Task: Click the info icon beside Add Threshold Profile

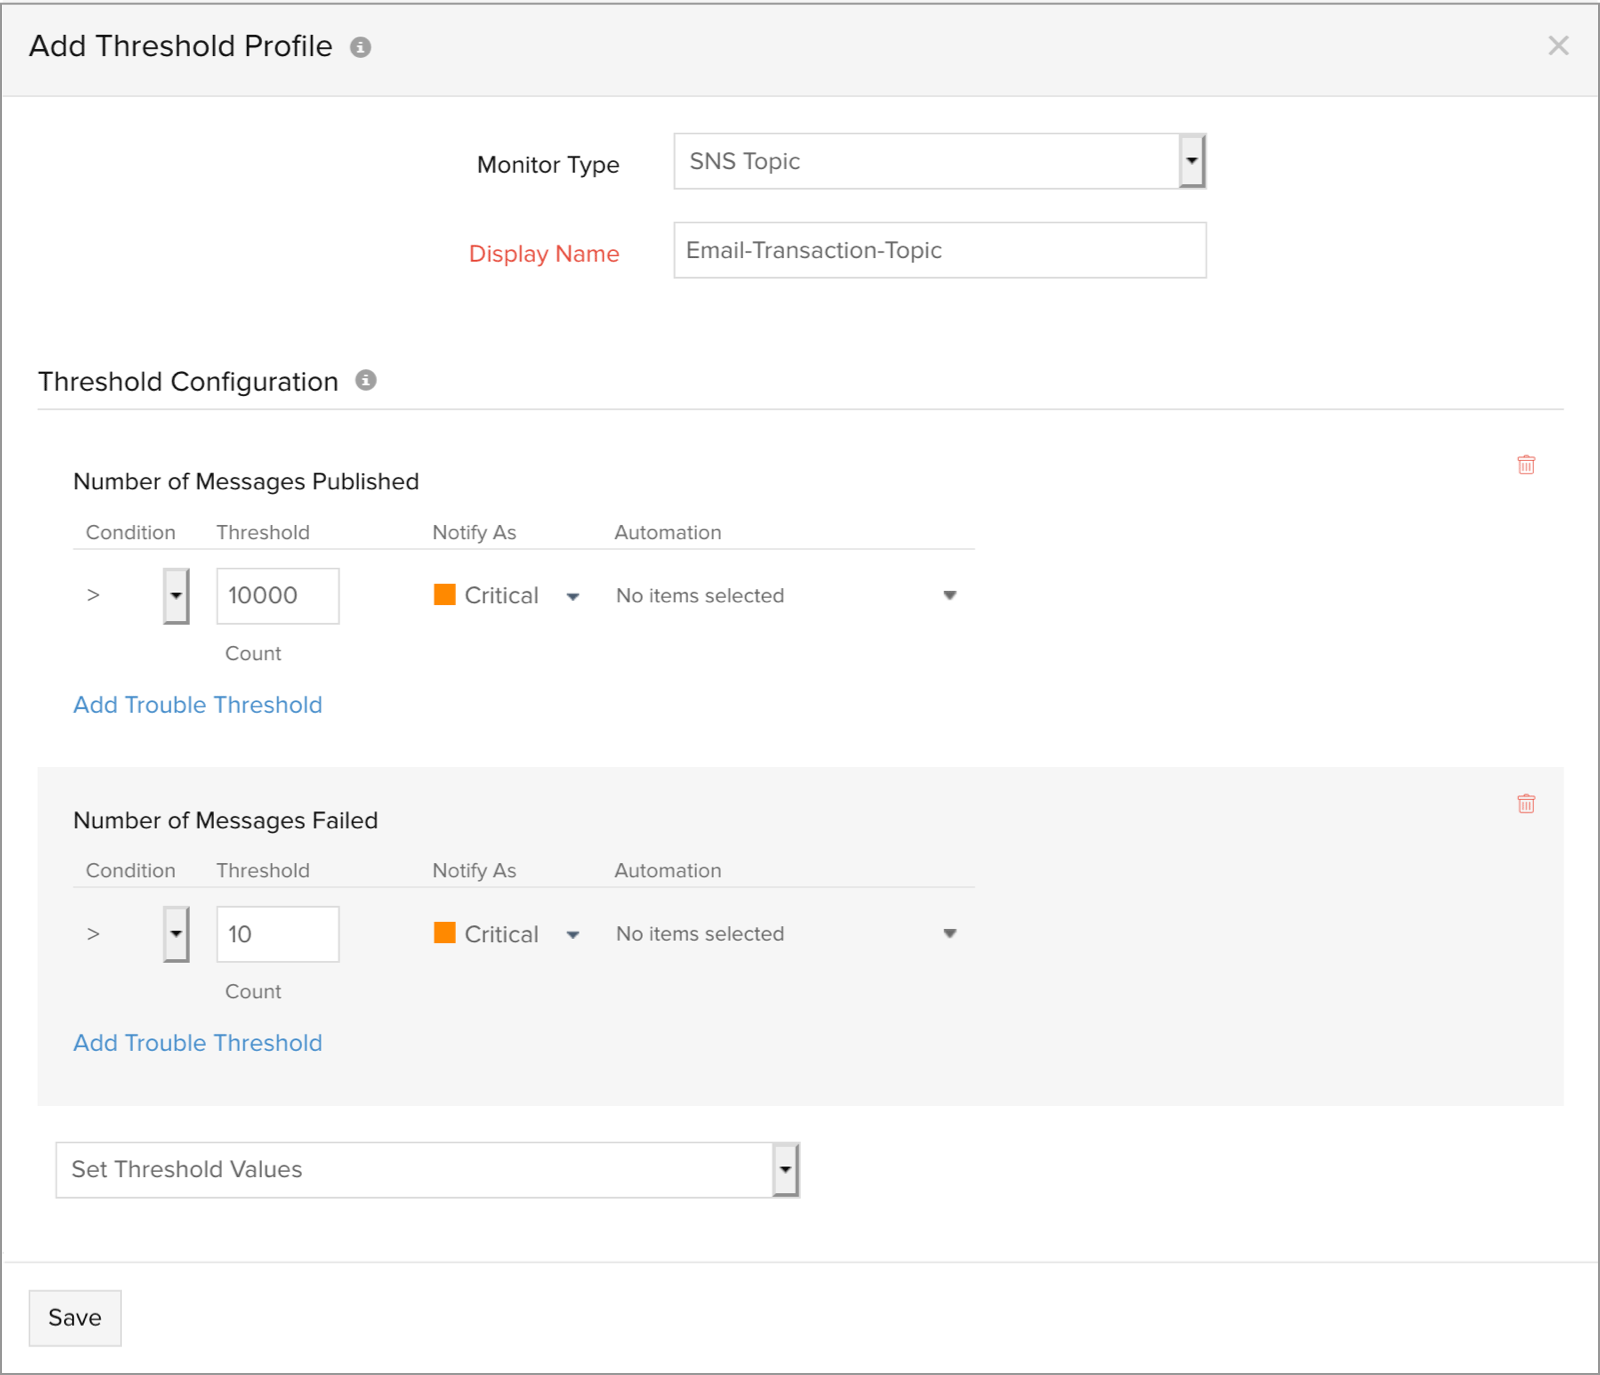Action: pyautogui.click(x=362, y=46)
